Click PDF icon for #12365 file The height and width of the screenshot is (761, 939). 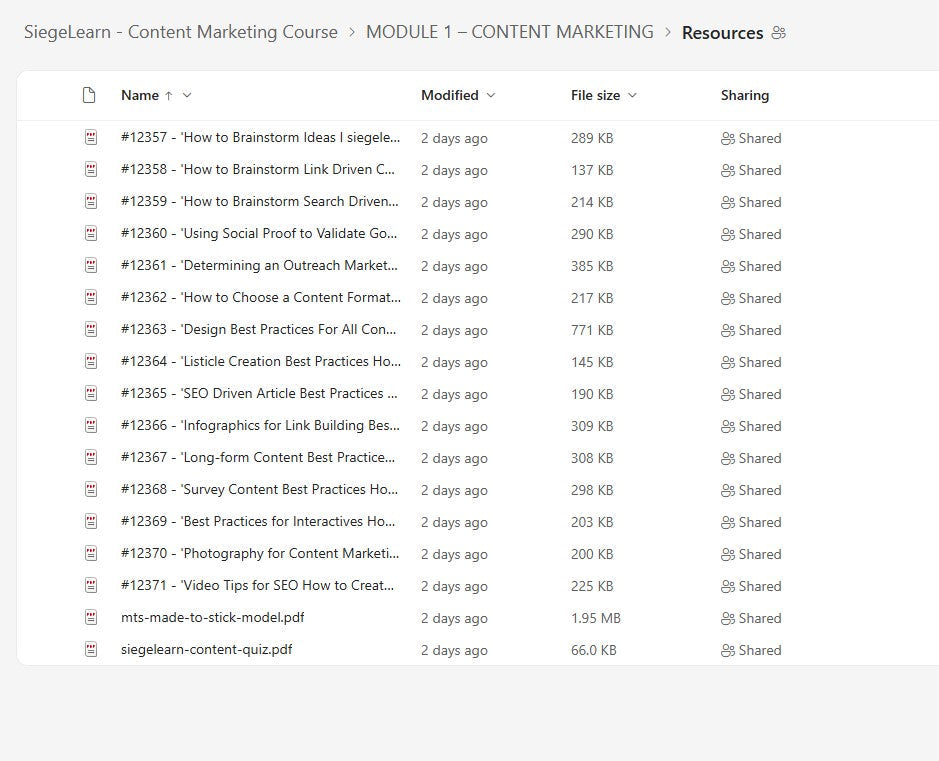[91, 394]
